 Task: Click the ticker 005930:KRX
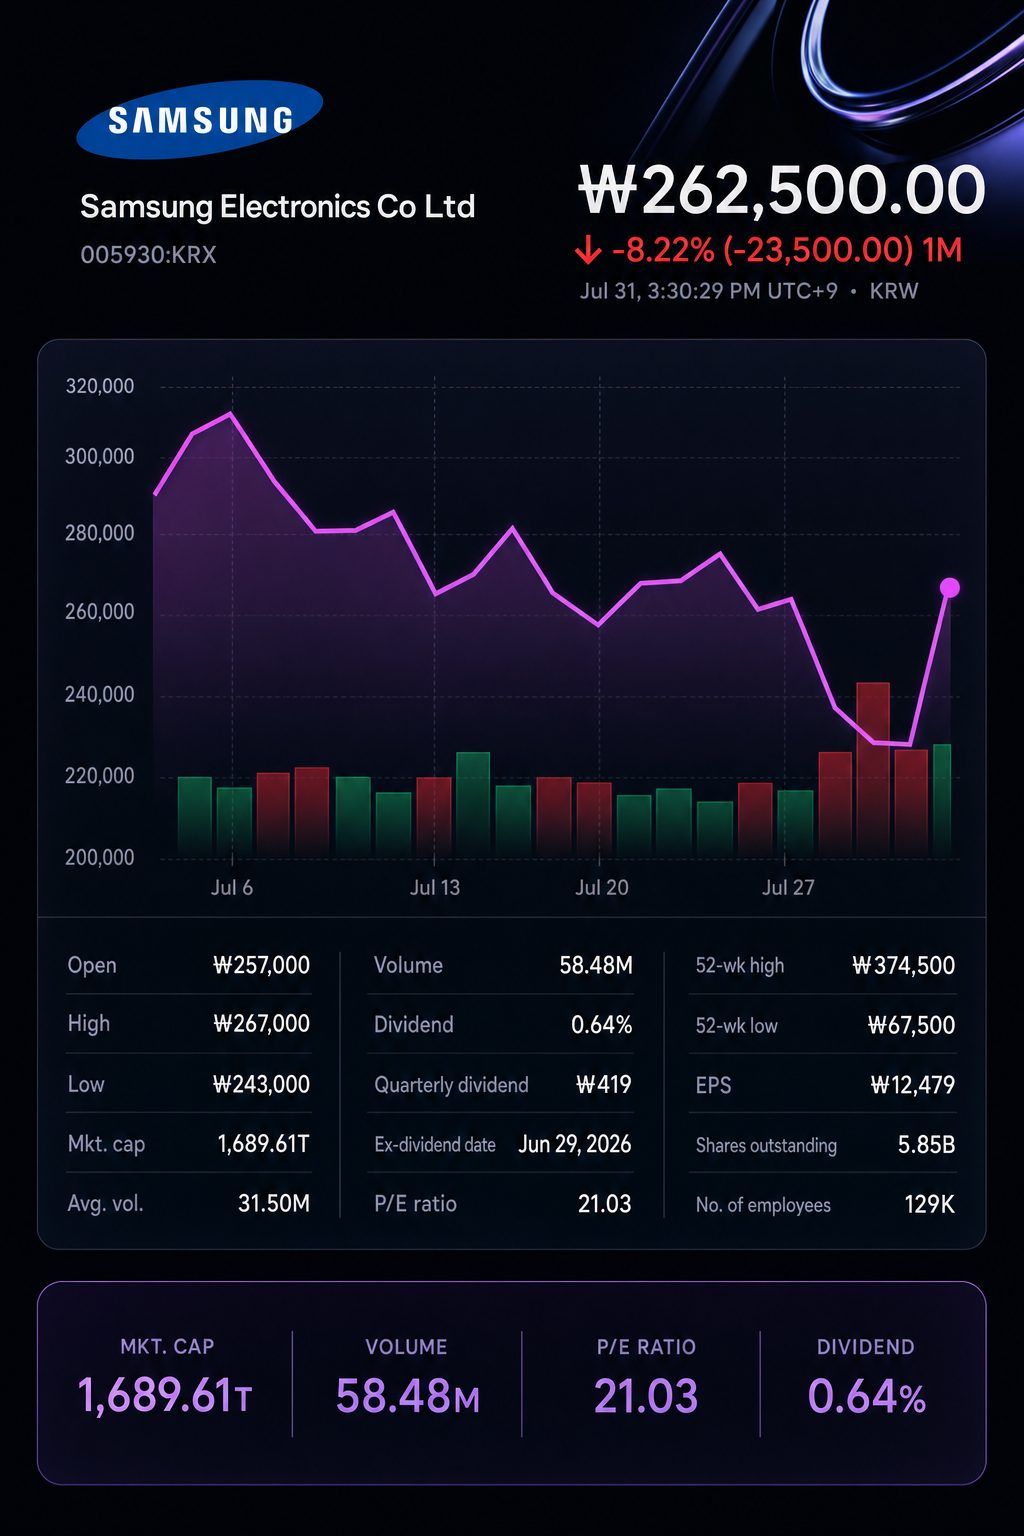(x=148, y=255)
